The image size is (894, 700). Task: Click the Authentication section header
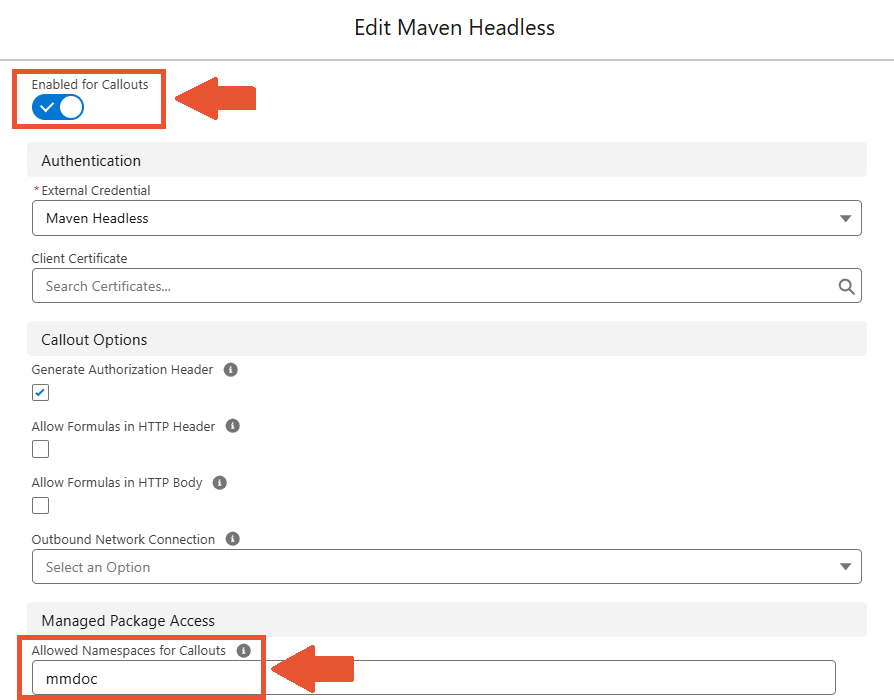coord(446,160)
